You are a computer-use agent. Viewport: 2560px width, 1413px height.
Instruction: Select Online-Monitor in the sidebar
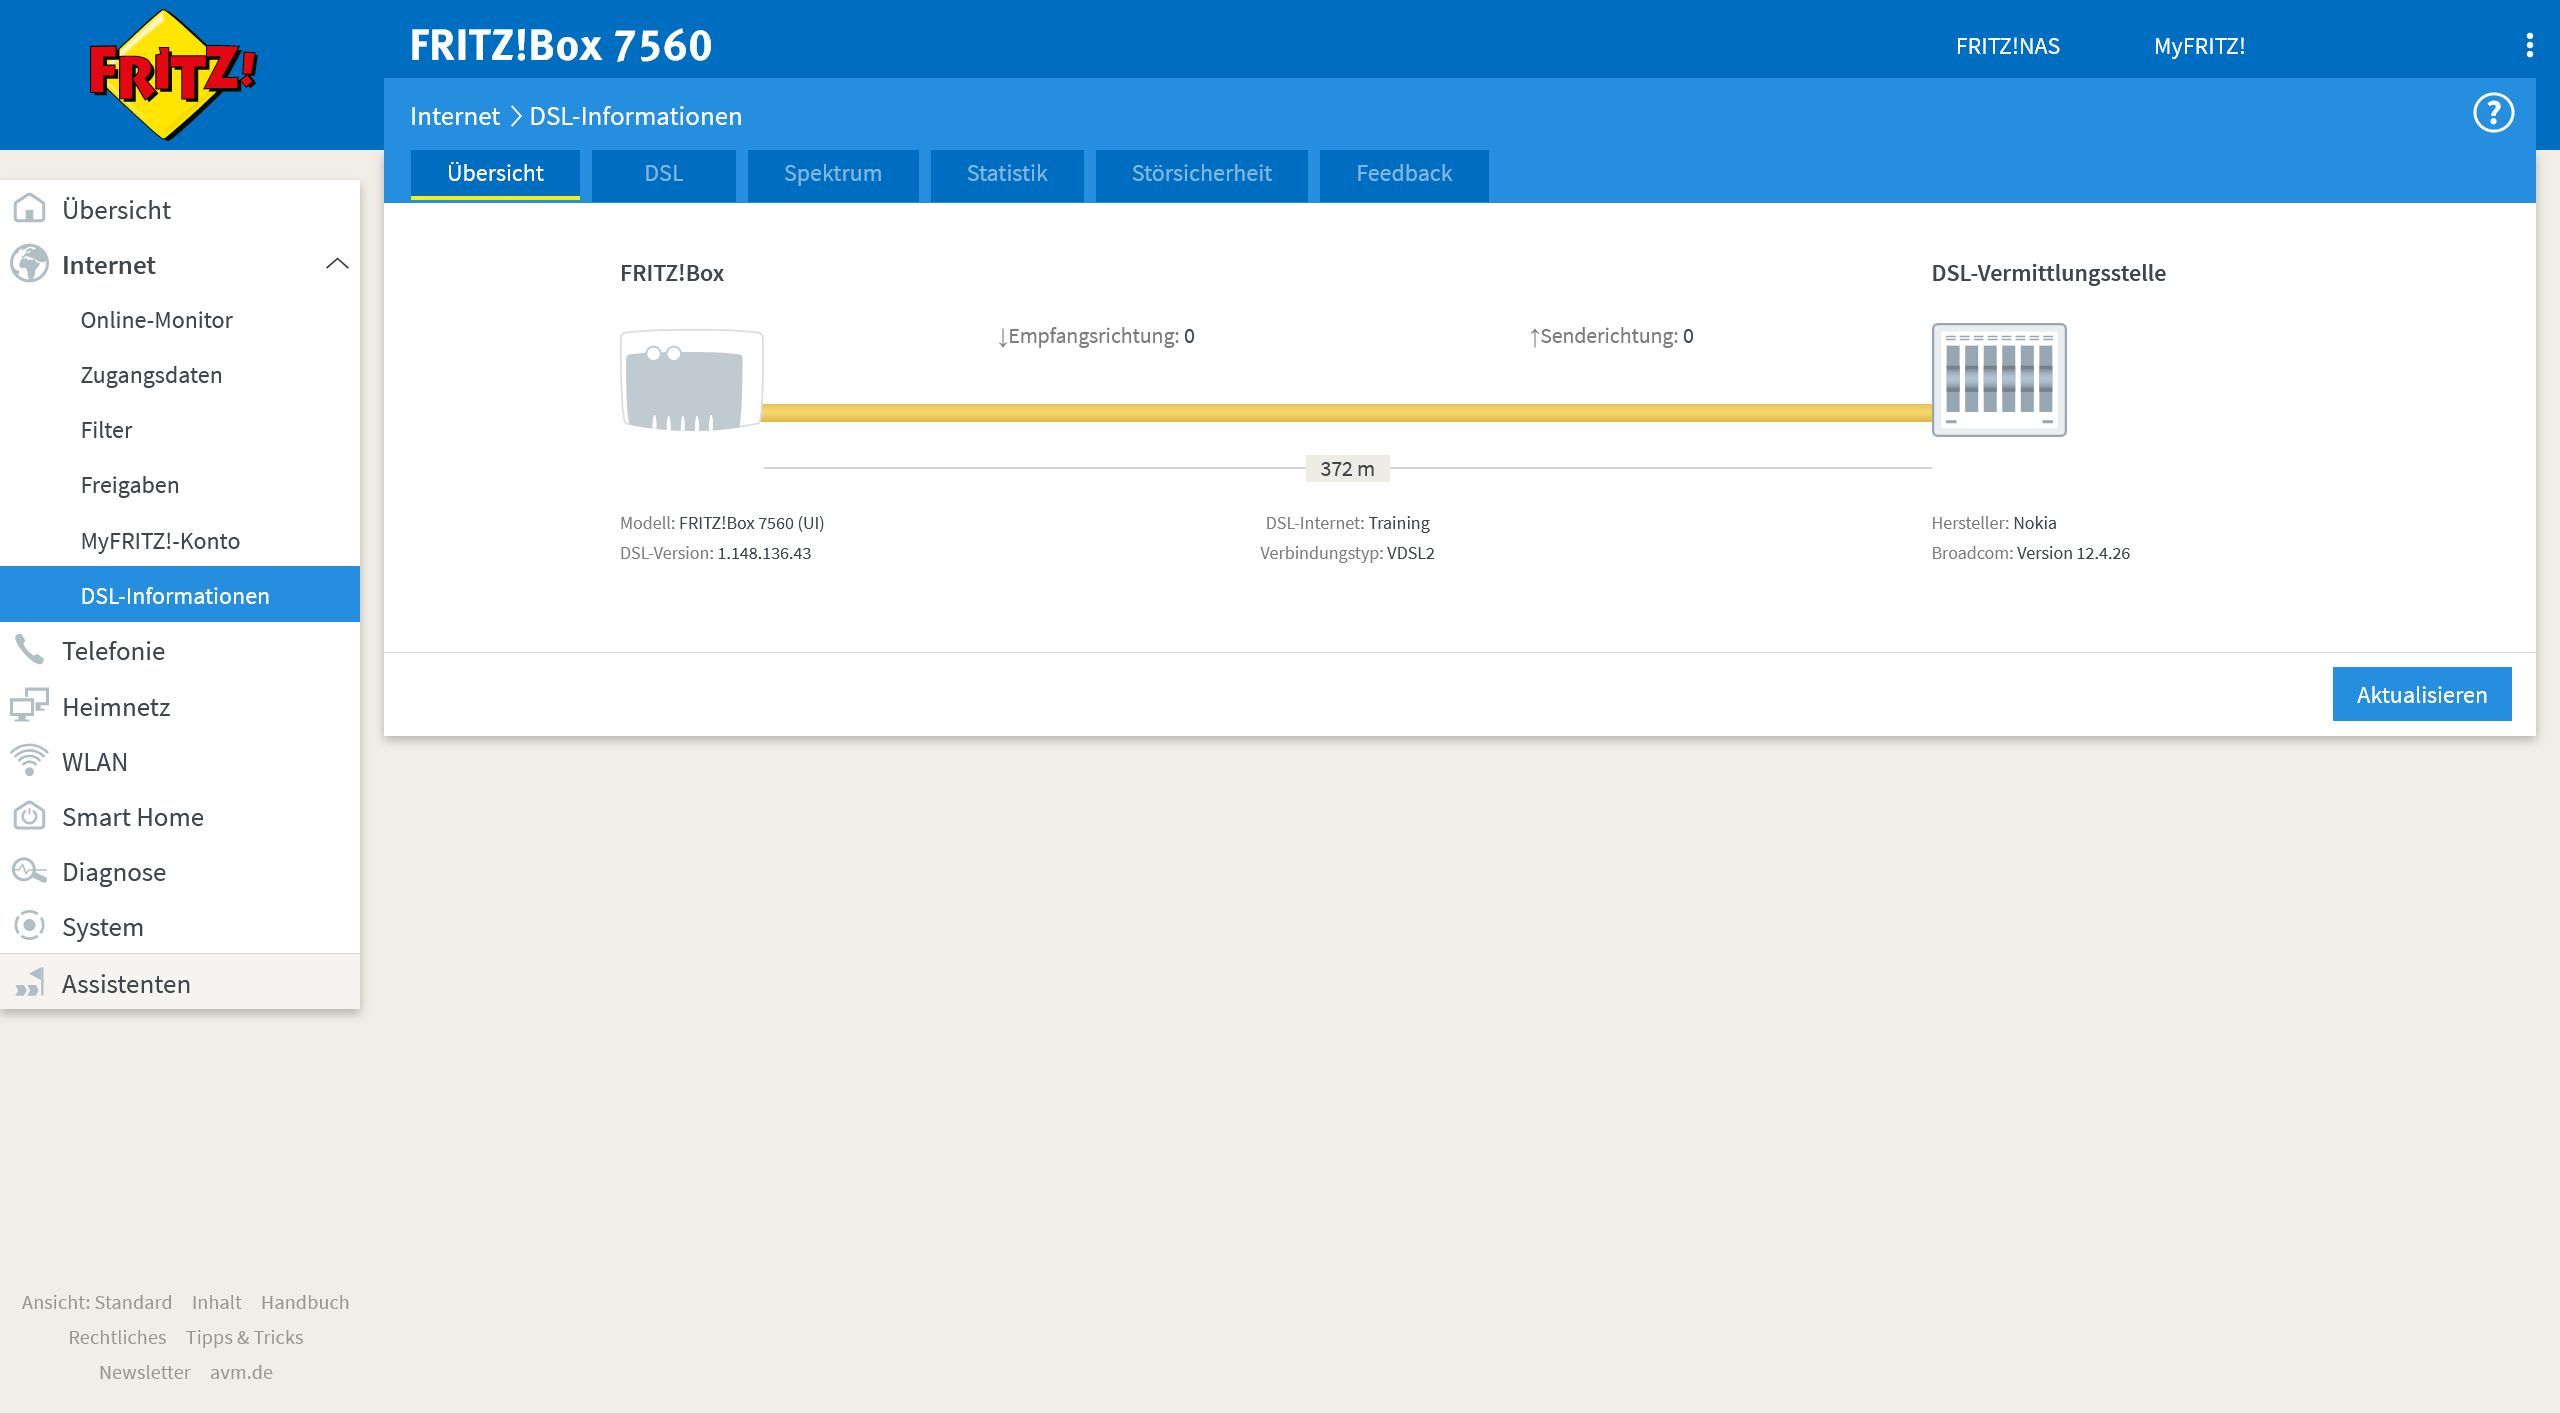point(156,320)
